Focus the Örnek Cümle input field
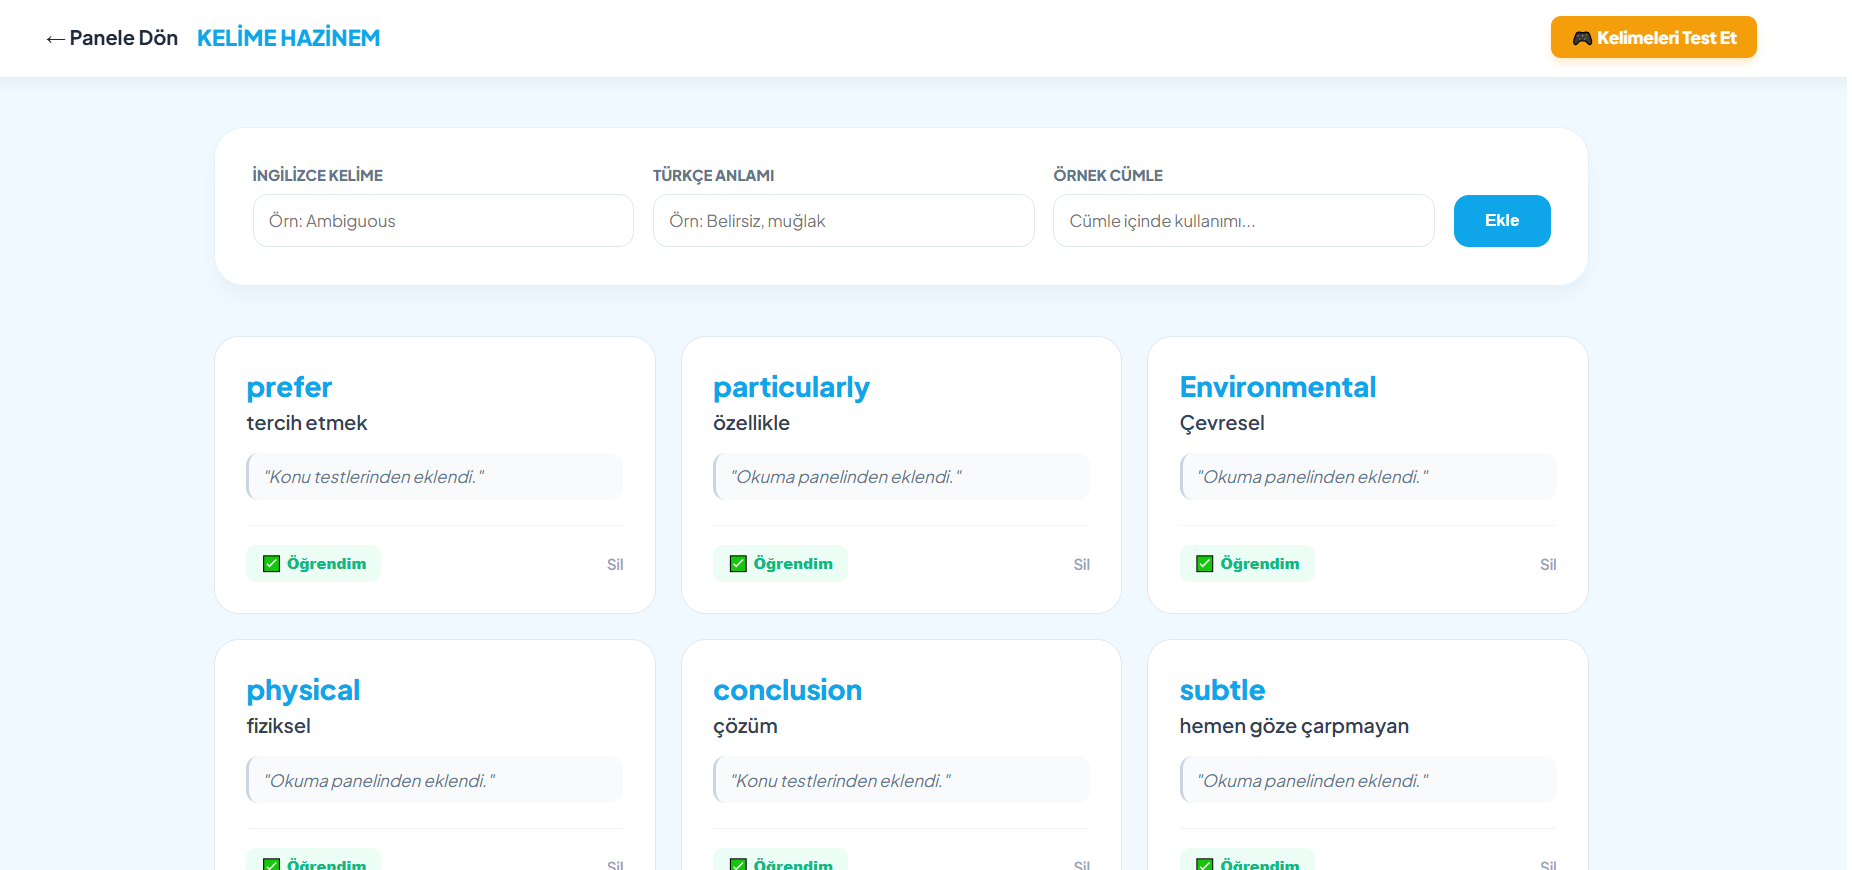1852x870 pixels. (x=1243, y=221)
